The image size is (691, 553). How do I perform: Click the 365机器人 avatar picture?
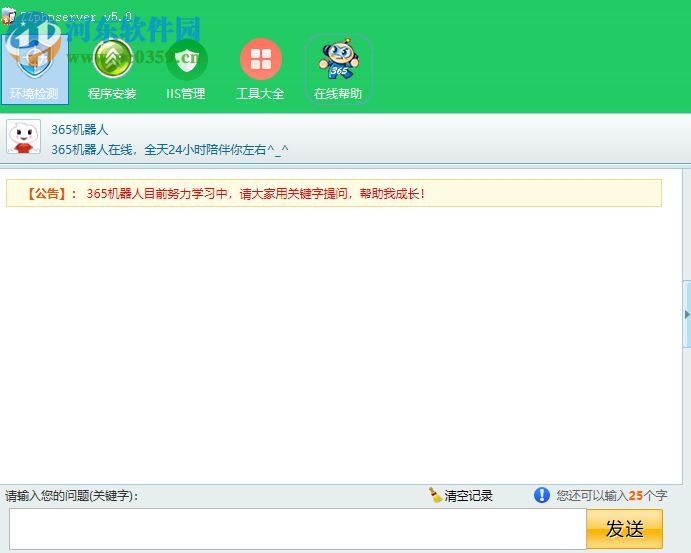24,137
